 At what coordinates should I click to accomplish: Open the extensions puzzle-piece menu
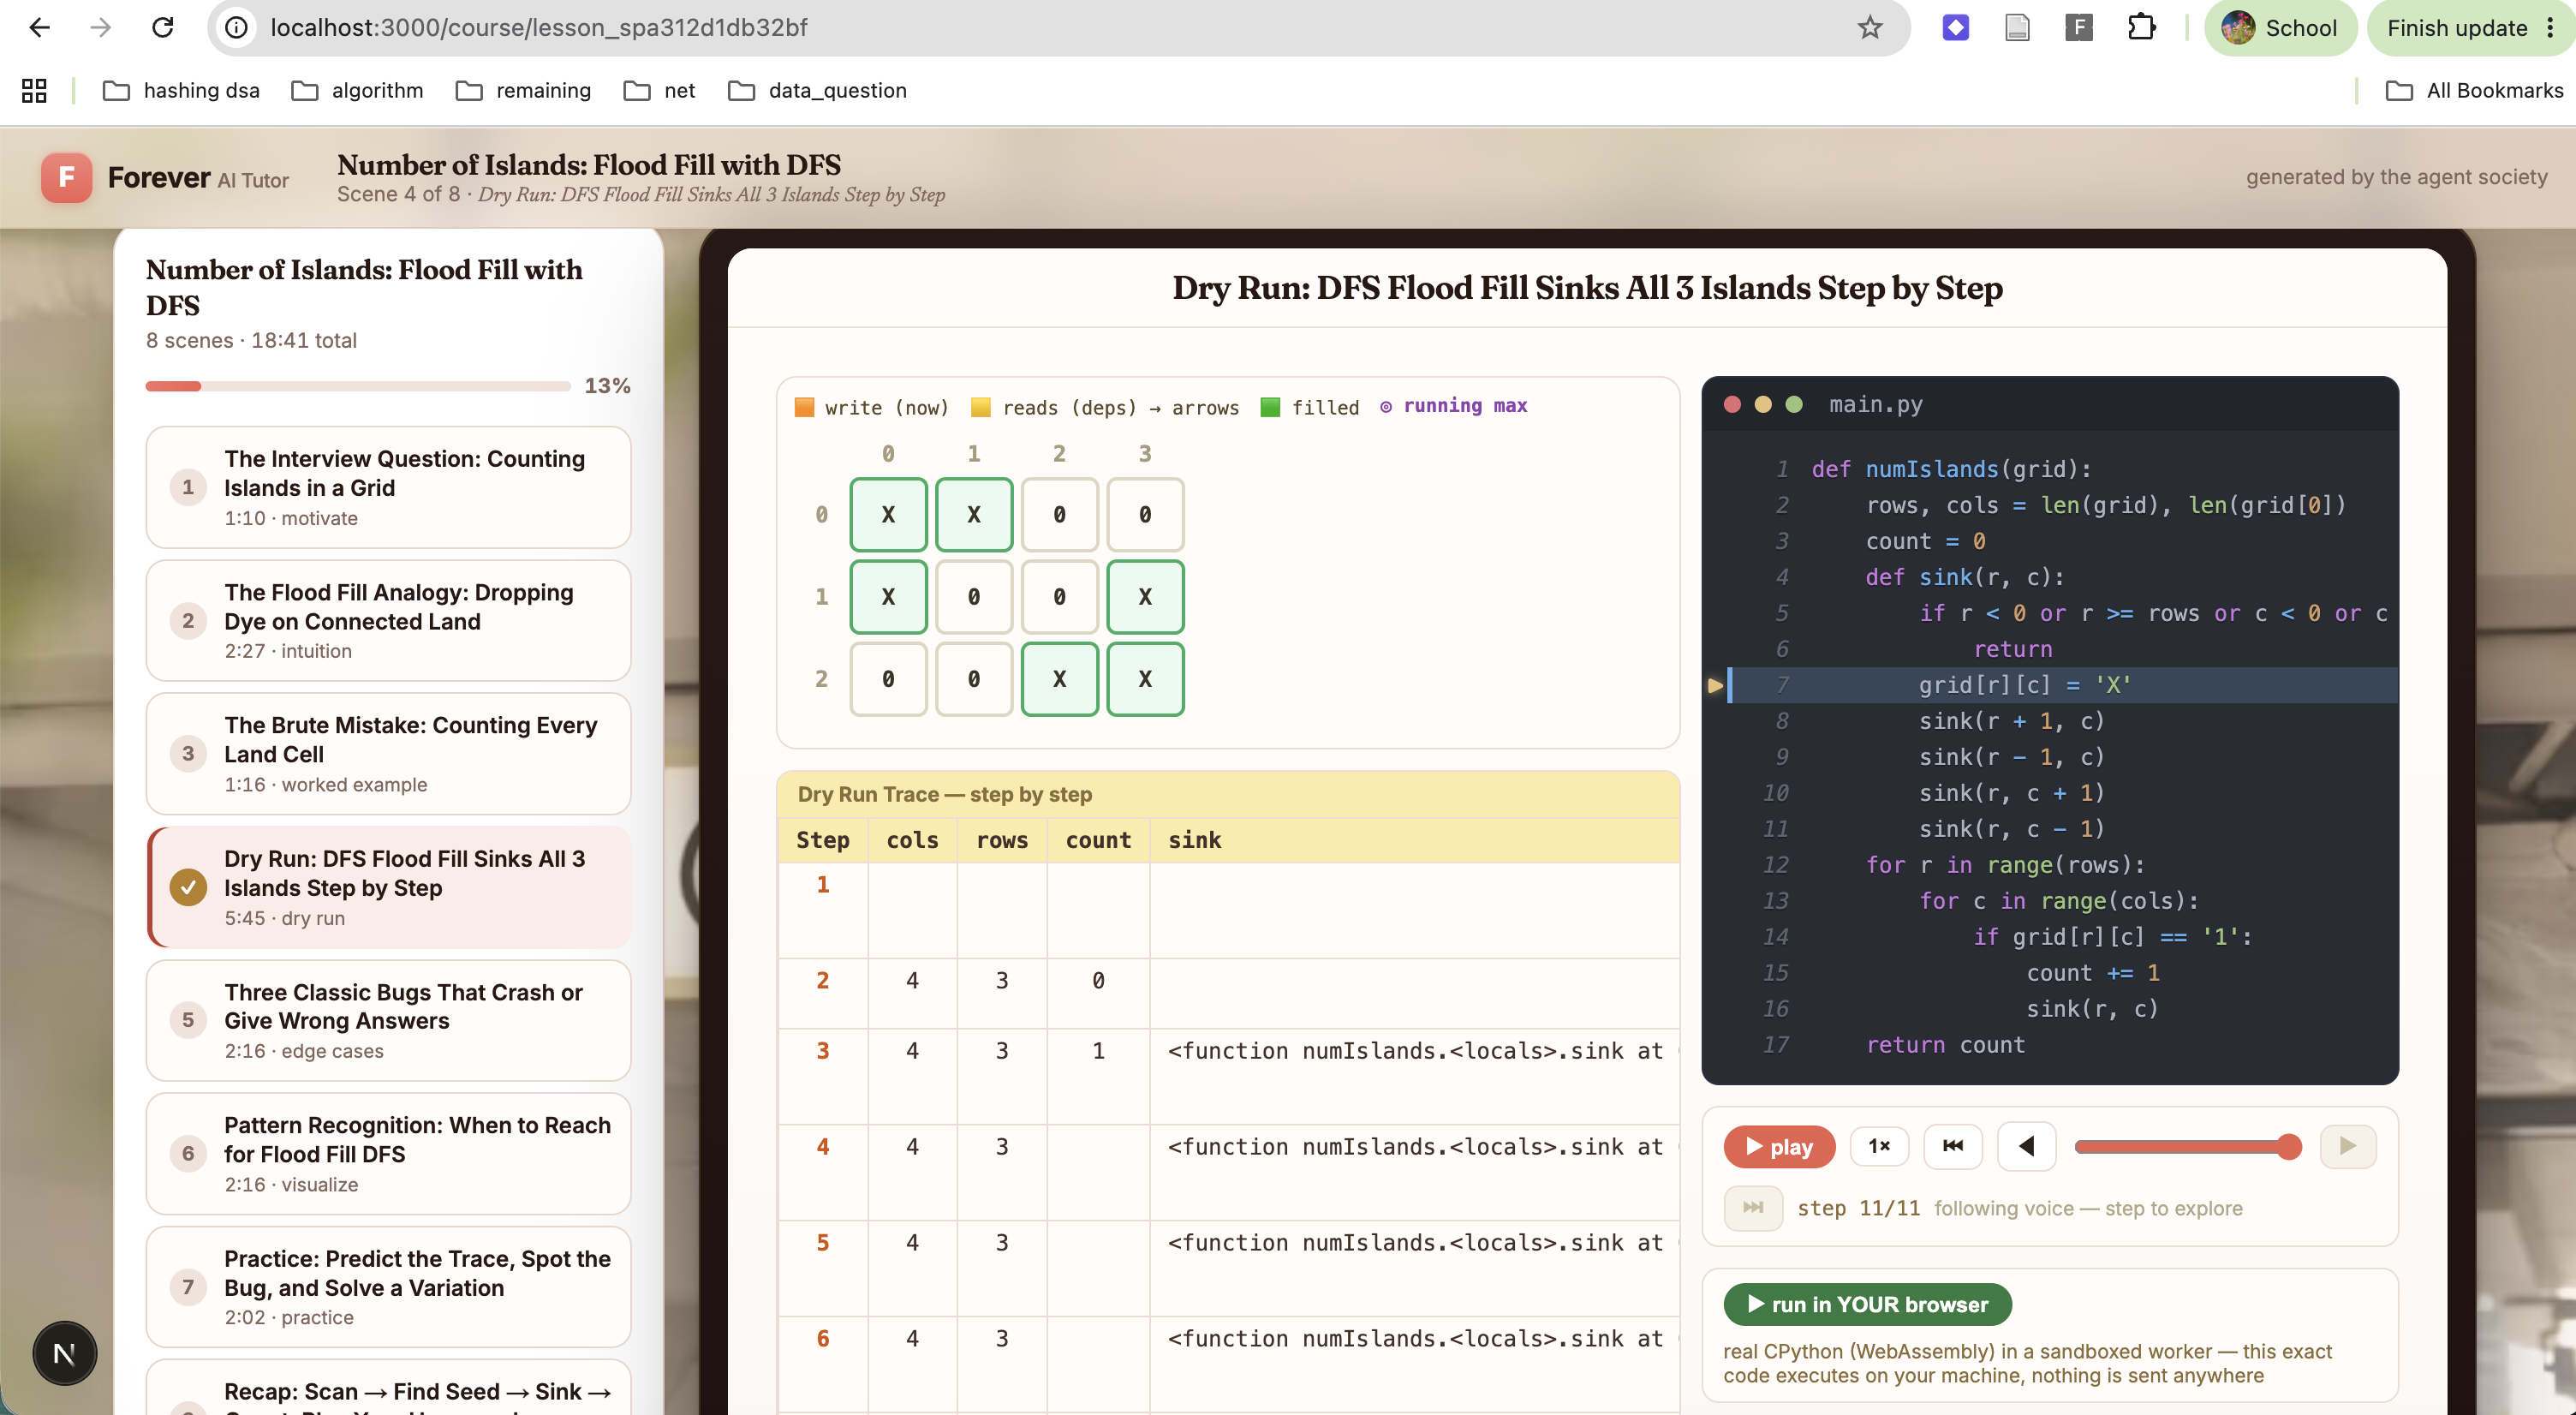(x=2141, y=27)
